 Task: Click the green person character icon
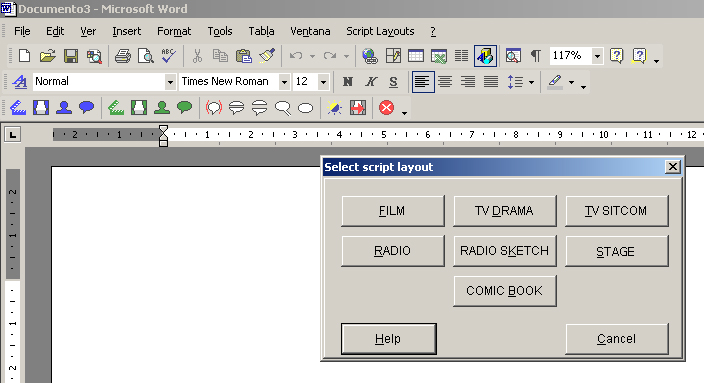coord(162,108)
